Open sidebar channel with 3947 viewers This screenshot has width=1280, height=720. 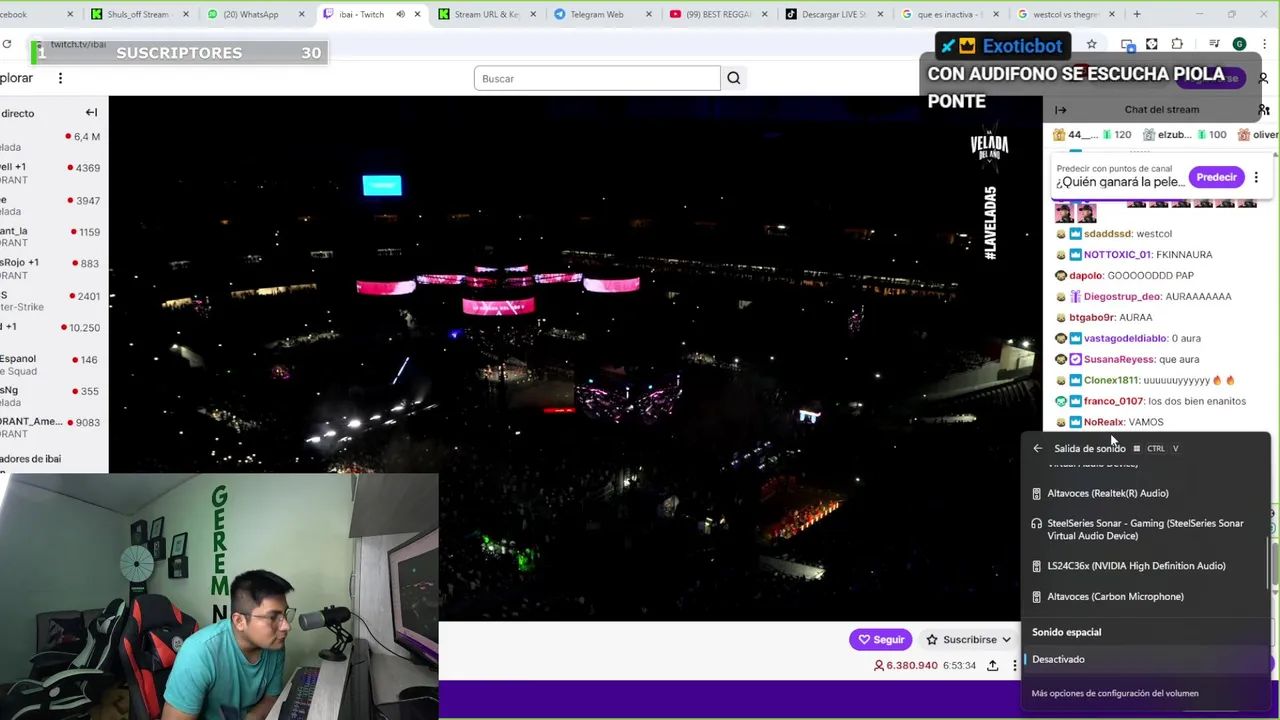52,205
